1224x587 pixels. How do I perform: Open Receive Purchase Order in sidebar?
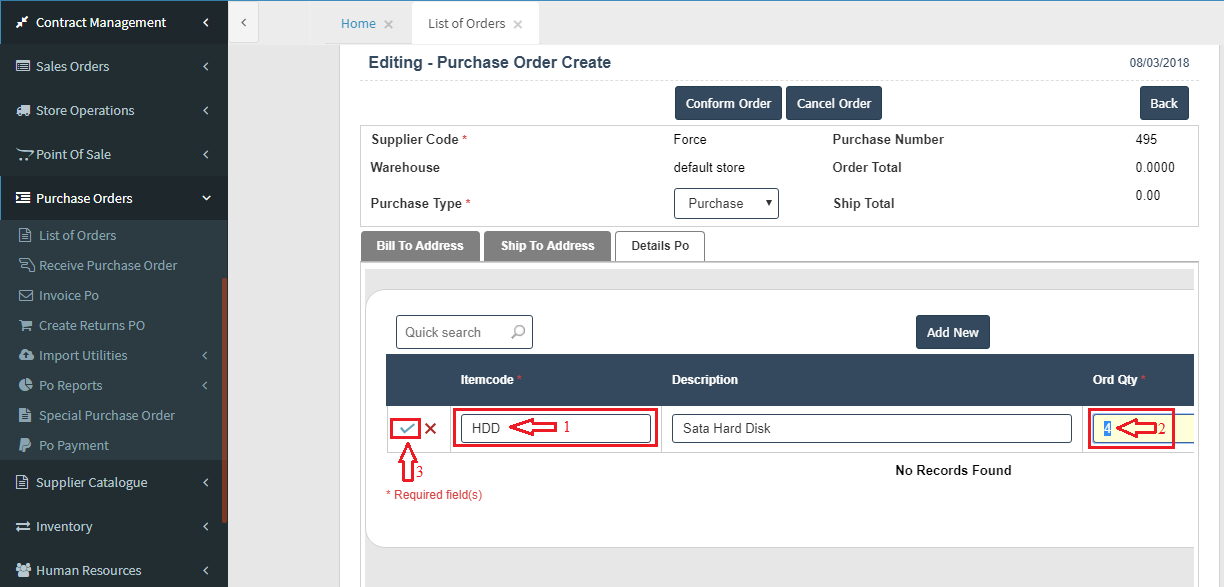pyautogui.click(x=108, y=265)
